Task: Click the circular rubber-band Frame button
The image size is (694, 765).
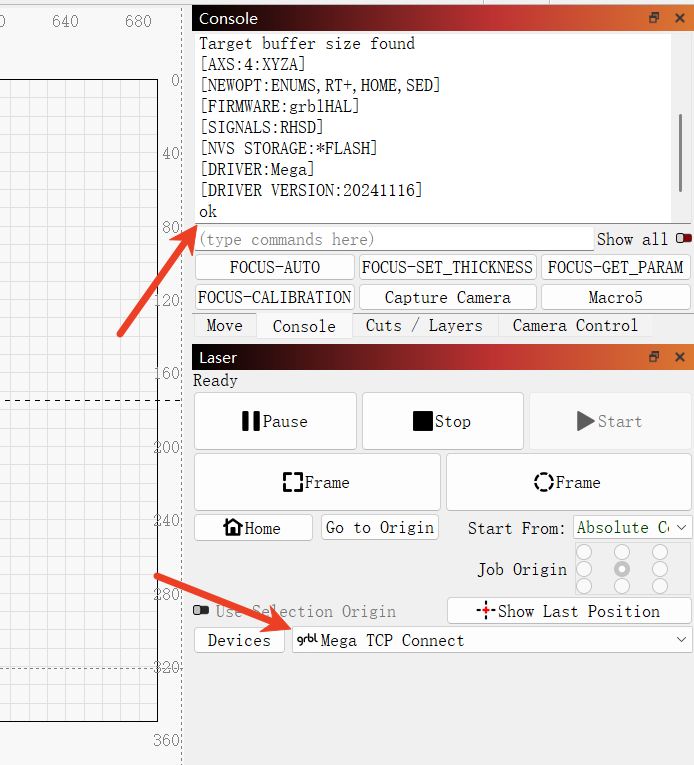Action: (567, 482)
